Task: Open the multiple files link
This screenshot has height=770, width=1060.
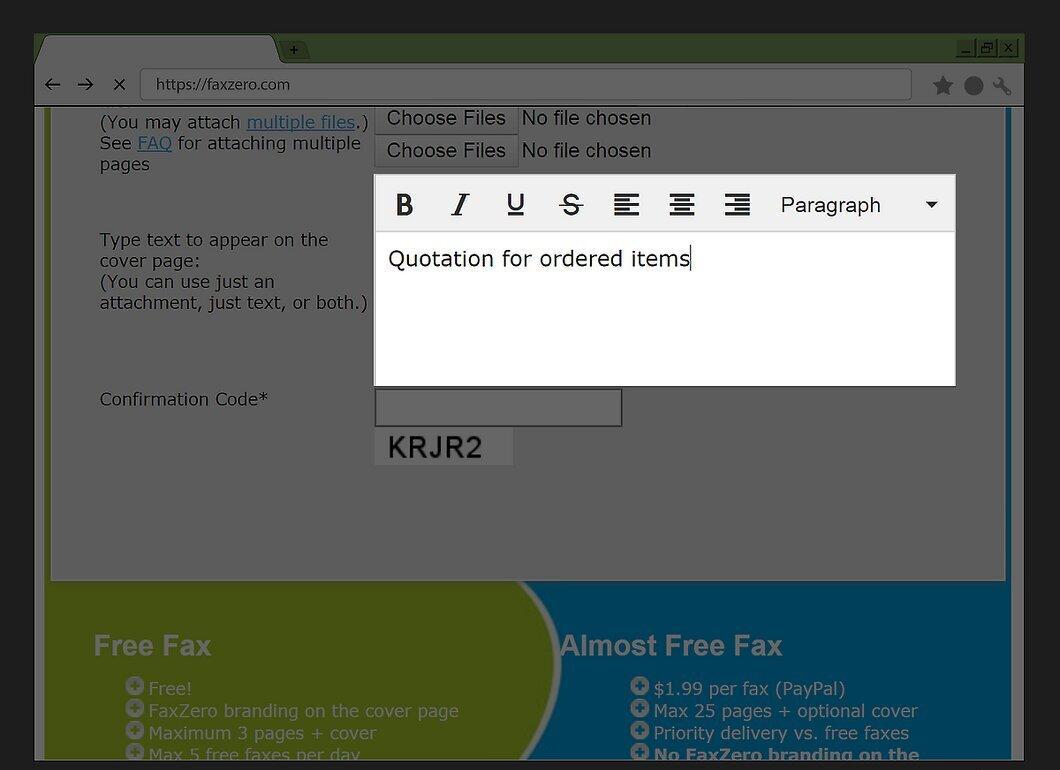Action: click(301, 122)
